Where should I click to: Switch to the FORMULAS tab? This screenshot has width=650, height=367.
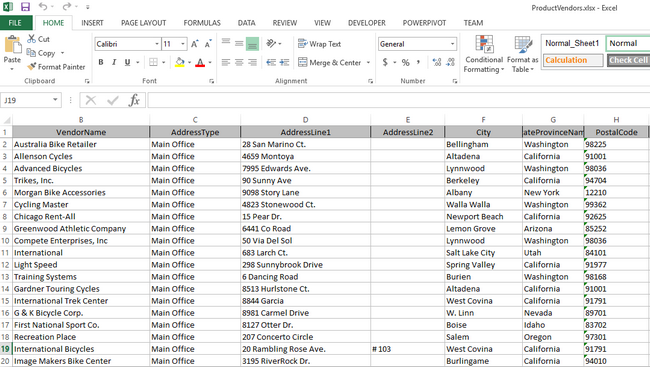pyautogui.click(x=202, y=23)
